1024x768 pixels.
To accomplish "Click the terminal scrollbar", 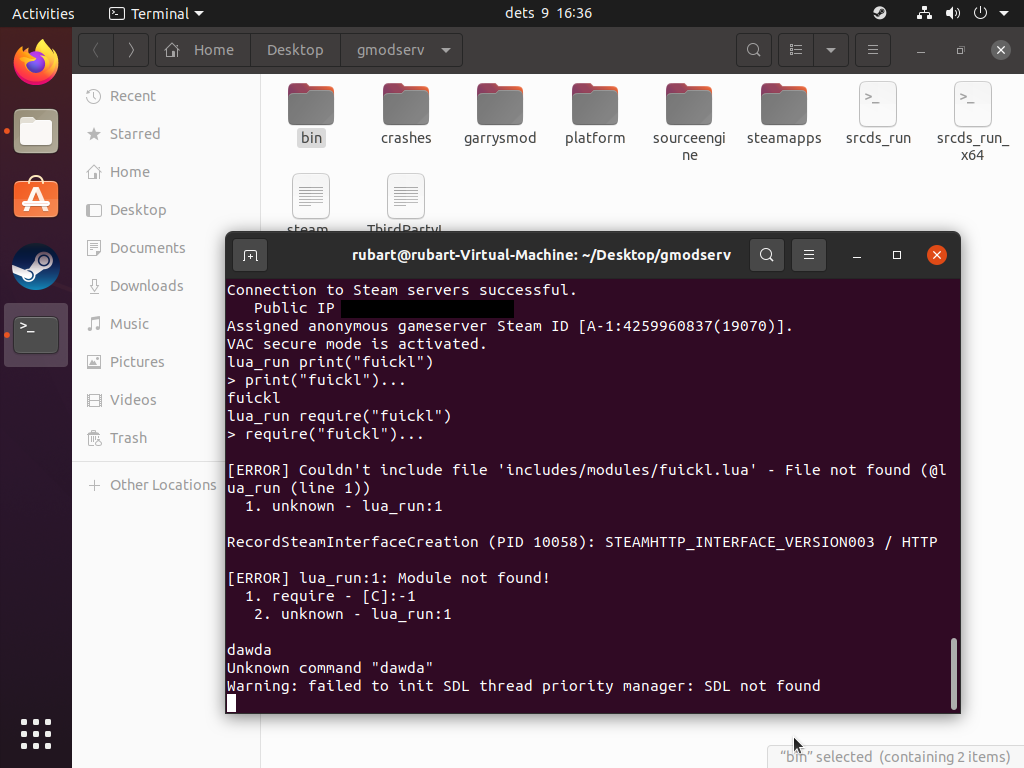I will tap(953, 674).
